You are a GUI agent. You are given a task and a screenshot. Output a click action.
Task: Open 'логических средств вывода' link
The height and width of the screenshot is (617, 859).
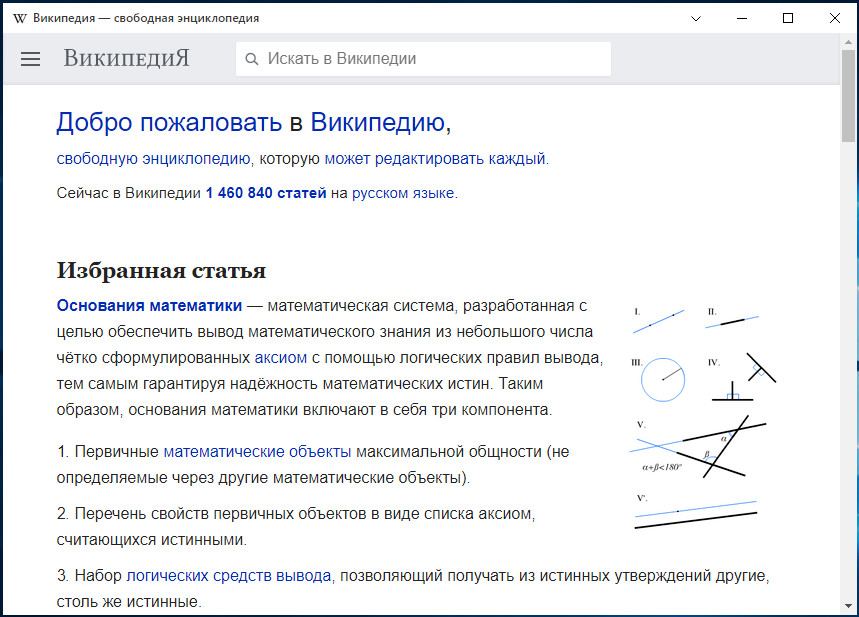click(x=228, y=575)
